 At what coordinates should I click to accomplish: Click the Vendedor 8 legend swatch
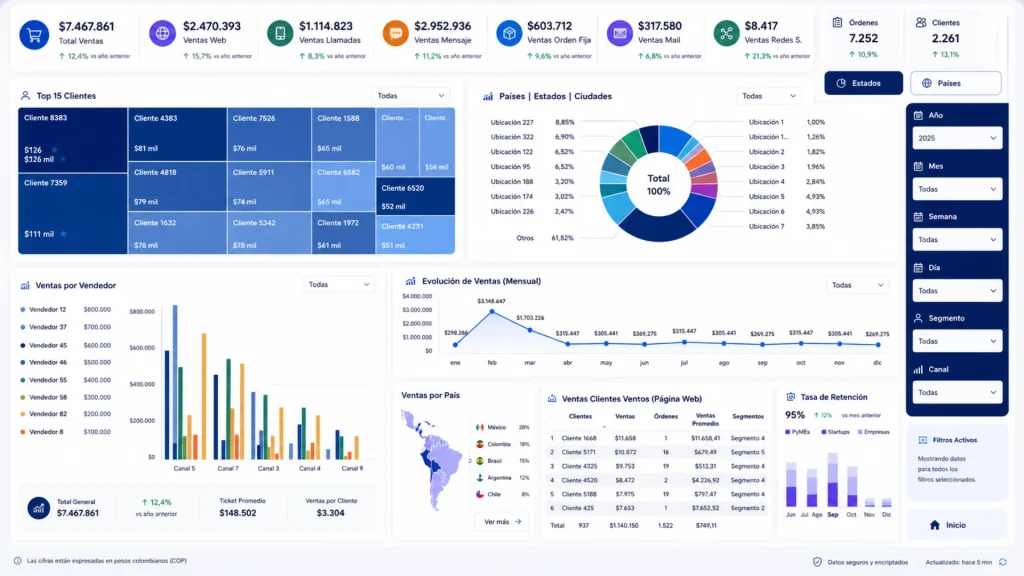click(x=23, y=432)
